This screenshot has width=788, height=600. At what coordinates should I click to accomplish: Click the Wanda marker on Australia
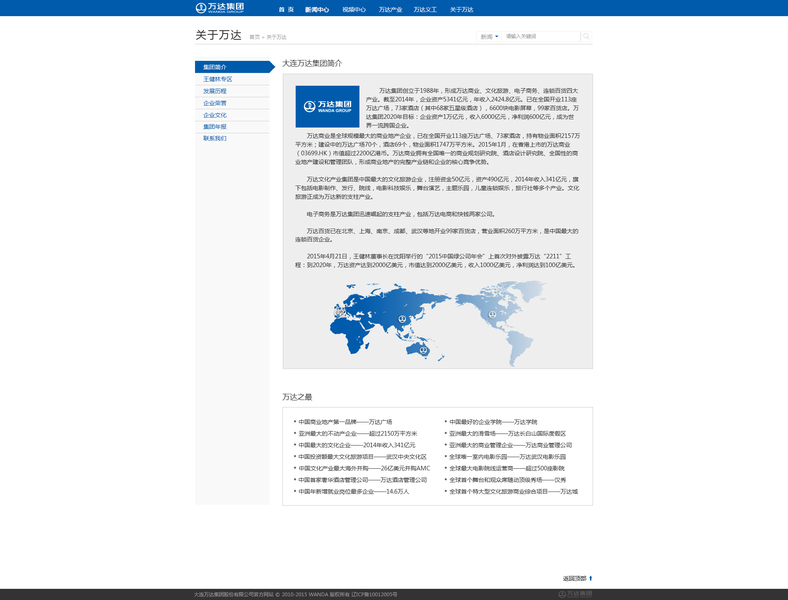[424, 350]
